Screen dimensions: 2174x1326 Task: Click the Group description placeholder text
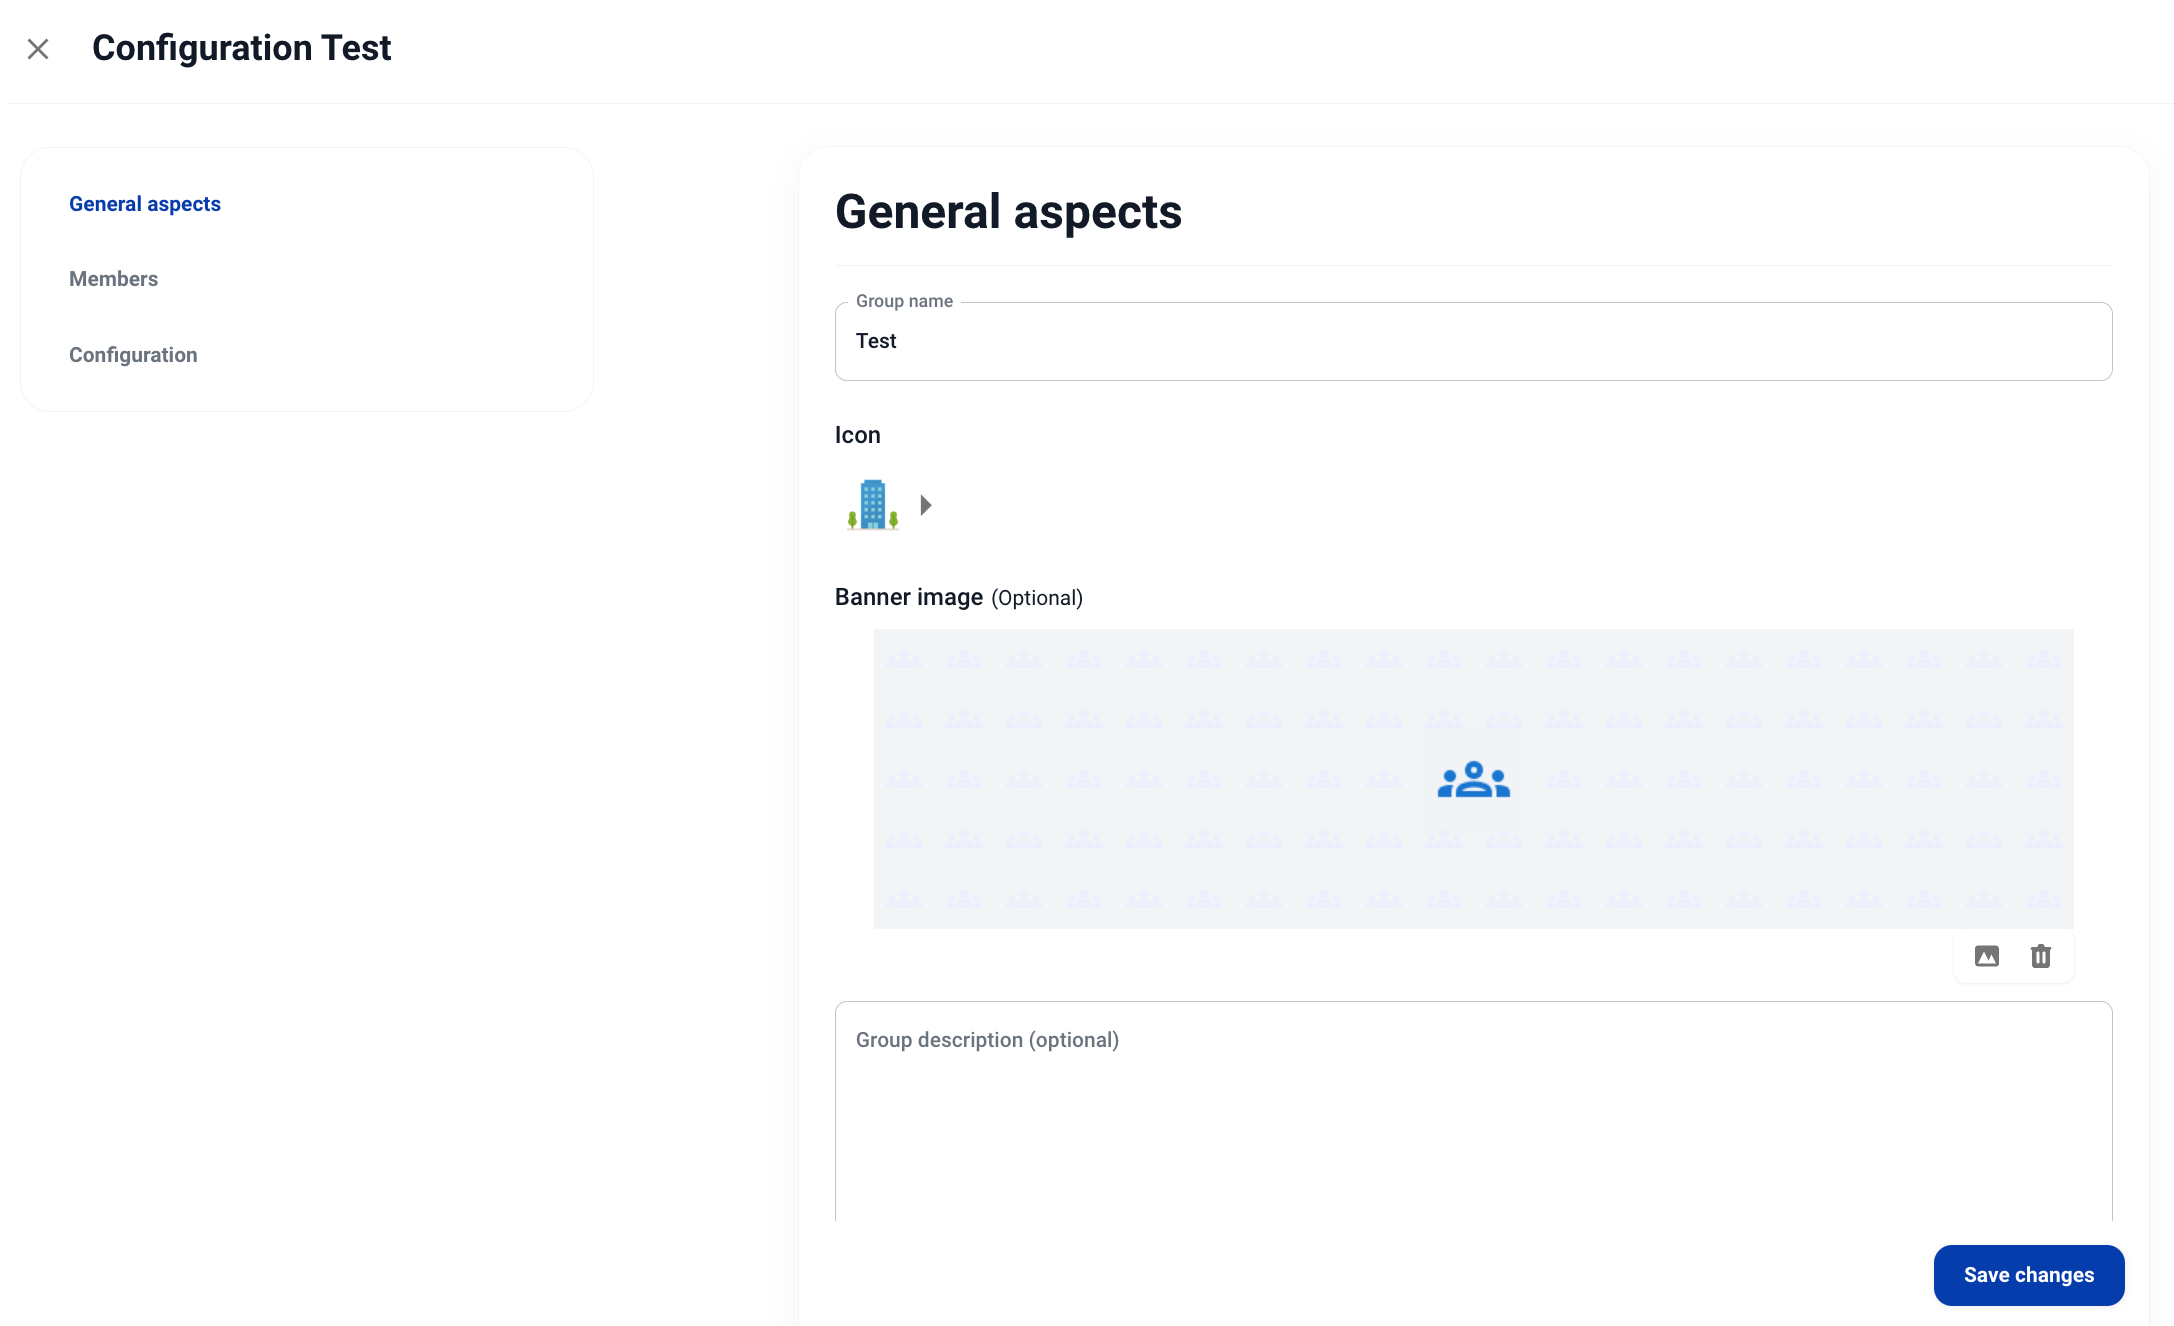pos(987,1040)
